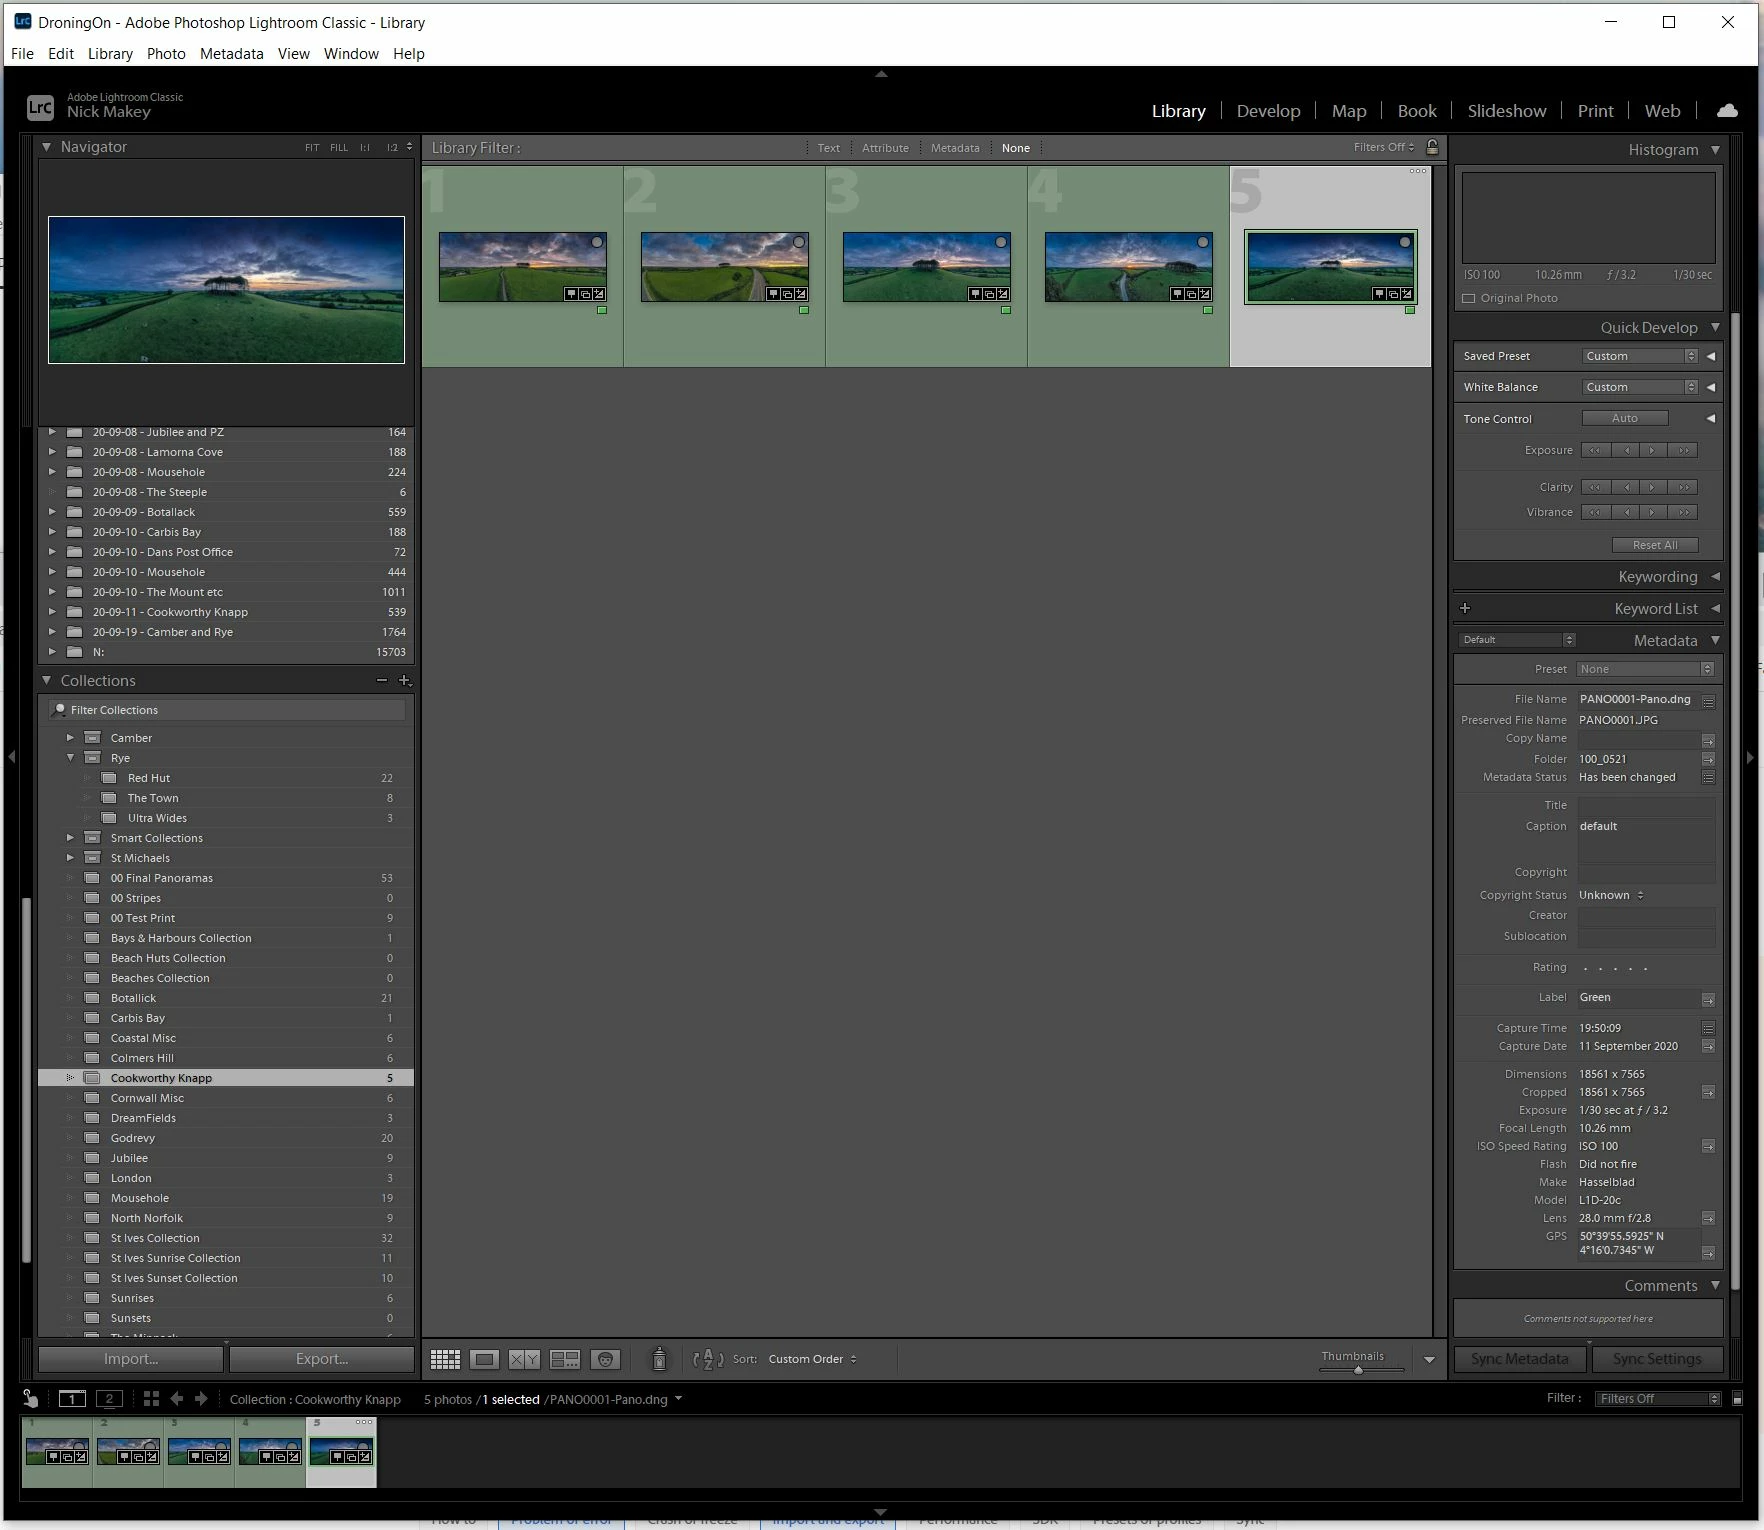
Task: Expand the Camber collection set
Action: [70, 738]
